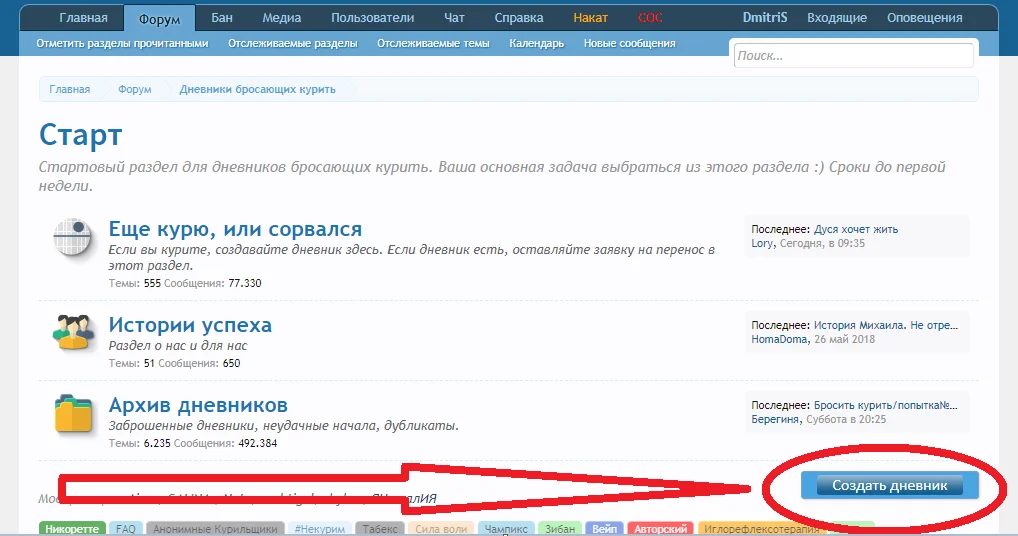Viewport: 1018px width, 536px height.
Task: Click Отметить разделы прочитанными link
Action: (x=122, y=44)
